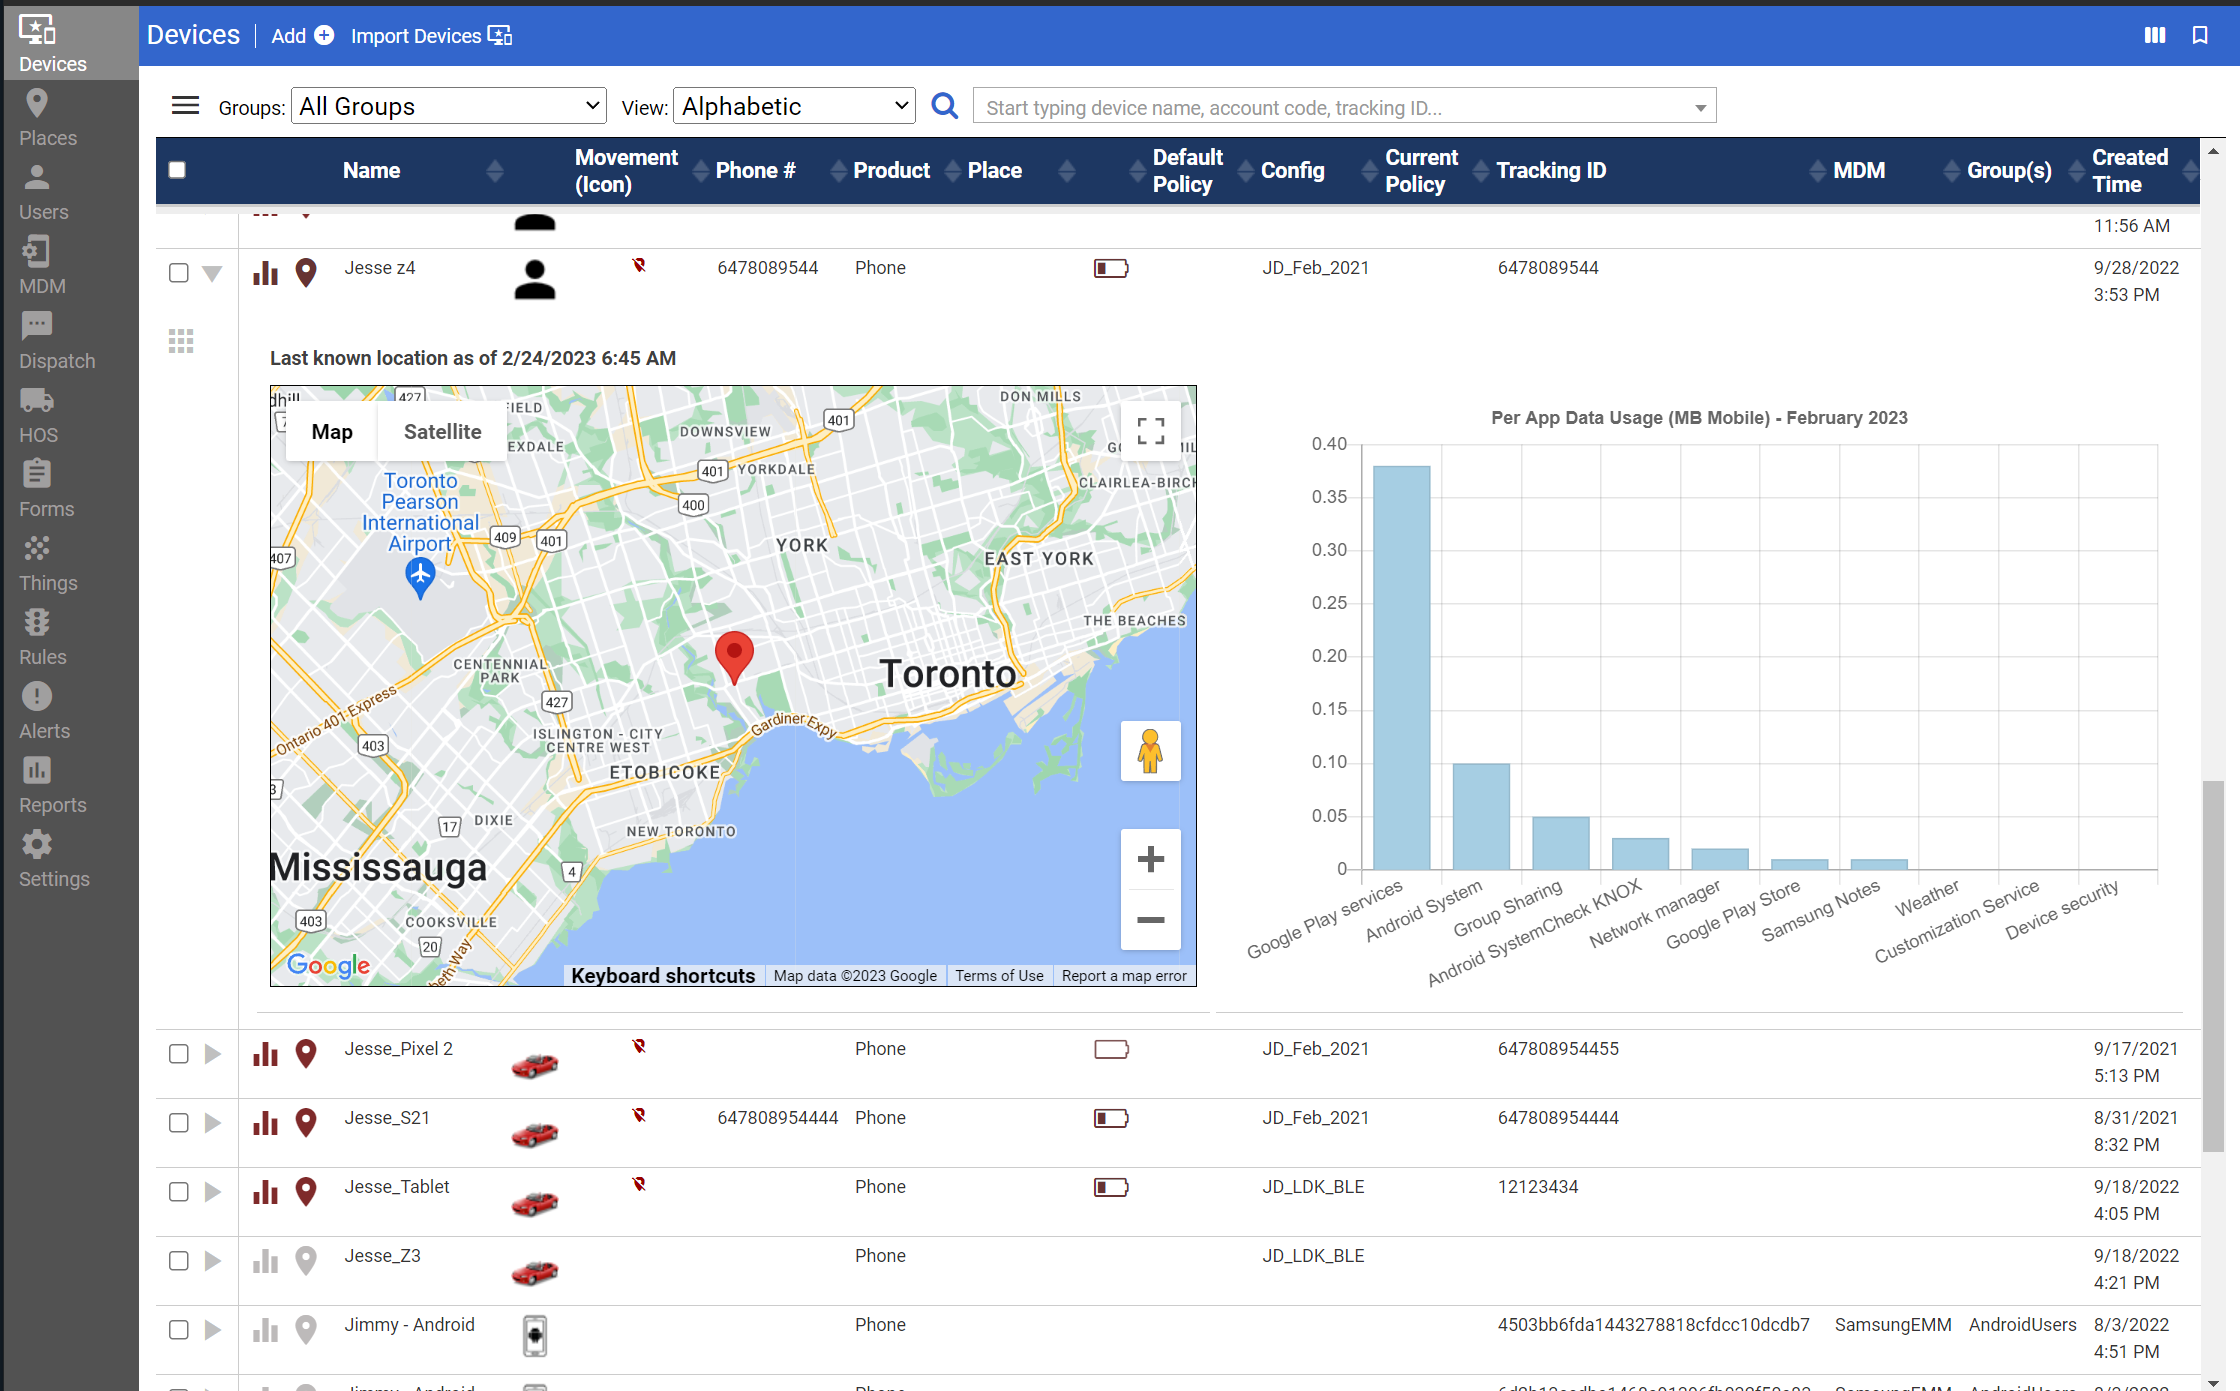2240x1391 pixels.
Task: Click the data usage chart icon for Jesse_S21
Action: point(264,1123)
